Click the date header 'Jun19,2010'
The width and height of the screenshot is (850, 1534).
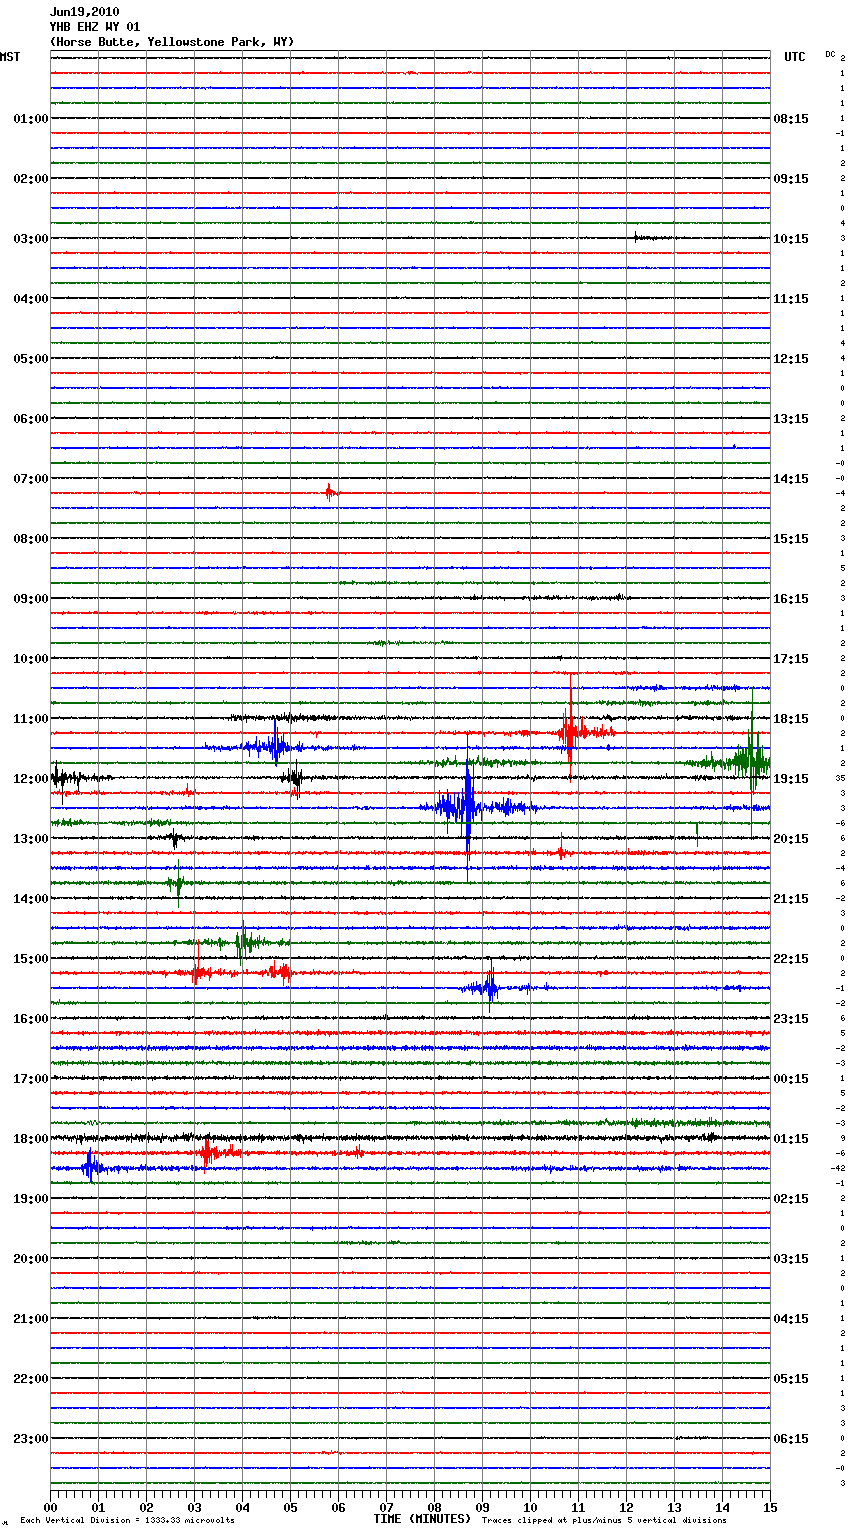84,12
